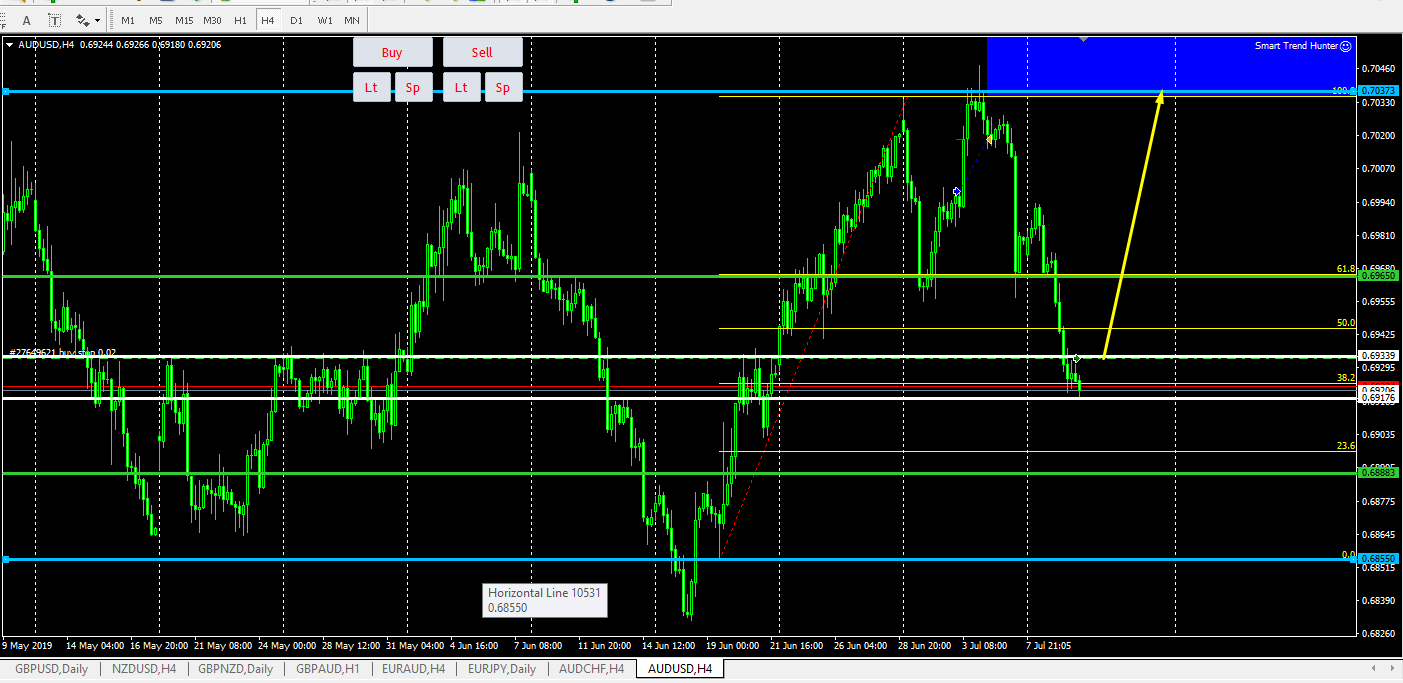1403x683 pixels.
Task: Click the Sp button under Sell
Action: pyautogui.click(x=503, y=87)
